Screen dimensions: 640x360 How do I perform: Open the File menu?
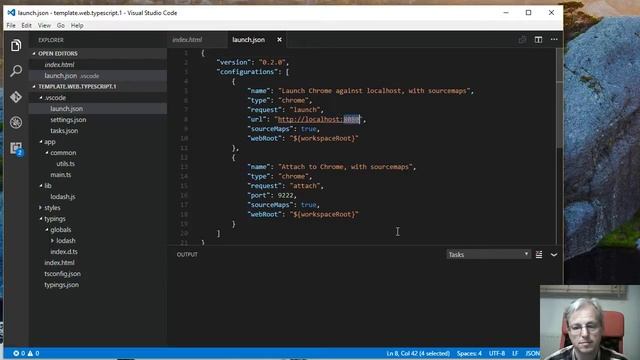click(x=11, y=25)
